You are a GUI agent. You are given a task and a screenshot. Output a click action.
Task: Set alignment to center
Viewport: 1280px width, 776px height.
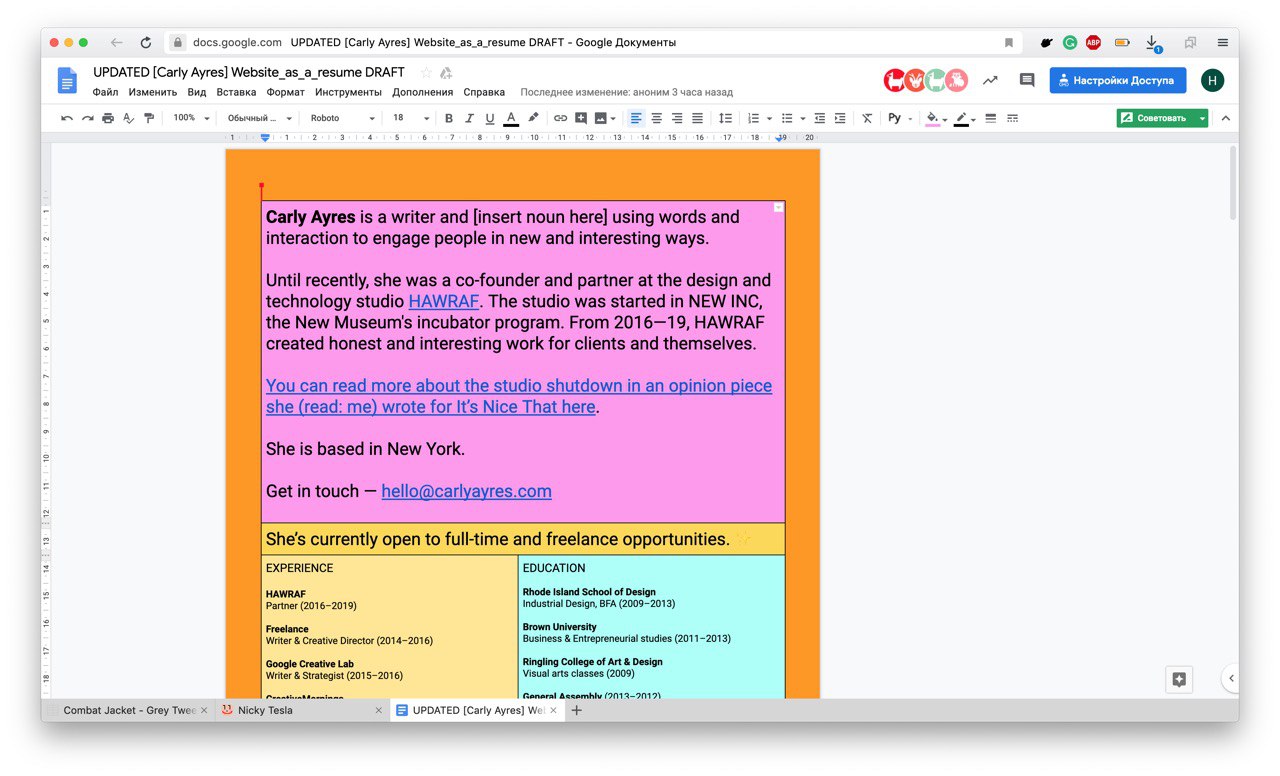click(657, 118)
